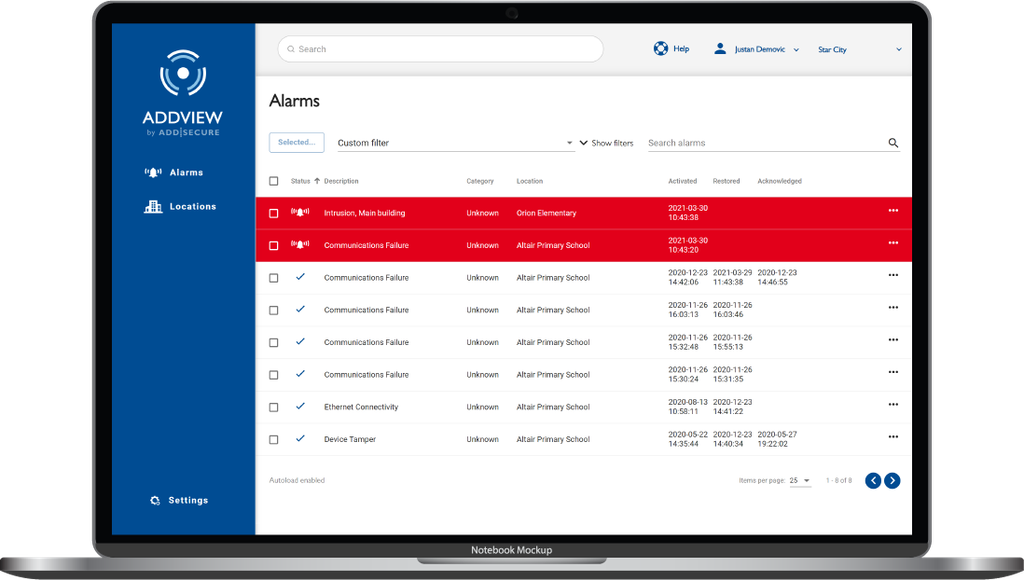Open the more options for the alarm activated 2021-03-30 10:43:20
Image resolution: width=1024 pixels, height=580 pixels.
coord(893,243)
